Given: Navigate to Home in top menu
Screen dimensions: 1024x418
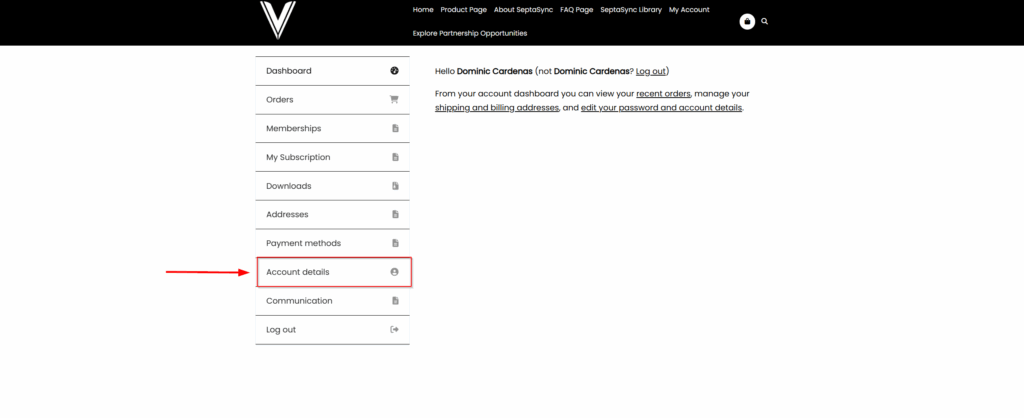Looking at the screenshot, I should click(423, 10).
